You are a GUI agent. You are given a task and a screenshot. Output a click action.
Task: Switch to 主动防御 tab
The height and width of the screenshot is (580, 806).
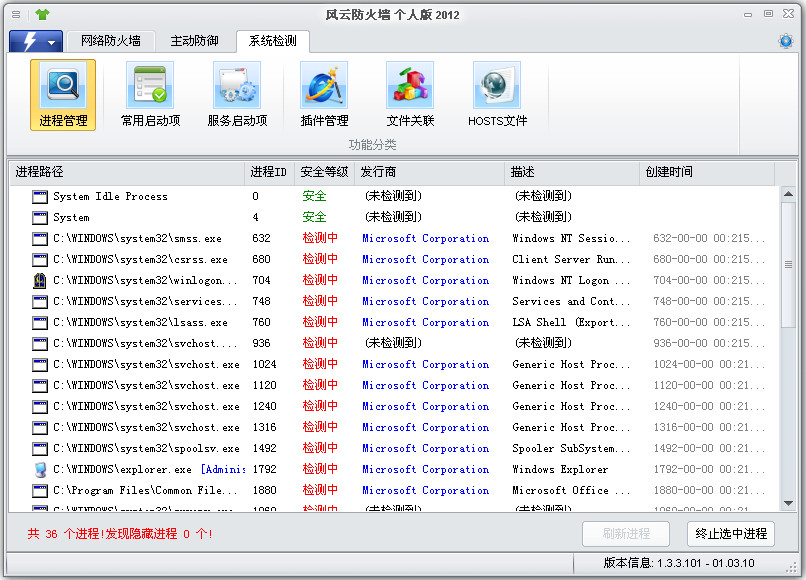coord(194,41)
